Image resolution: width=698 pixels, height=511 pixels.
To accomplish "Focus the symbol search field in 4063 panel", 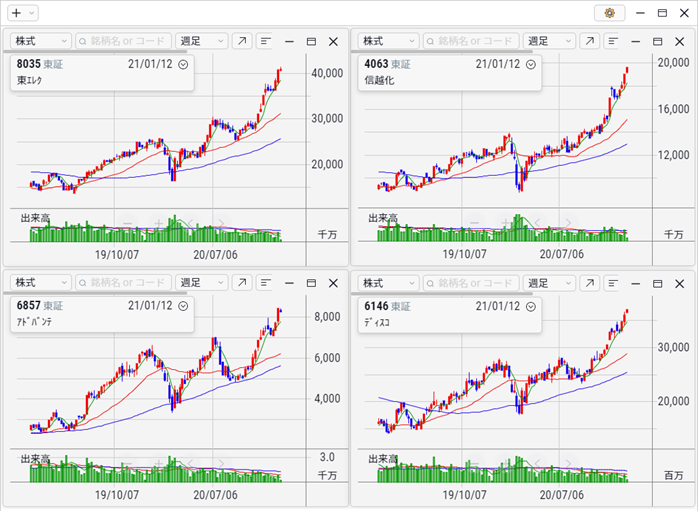I will [471, 41].
